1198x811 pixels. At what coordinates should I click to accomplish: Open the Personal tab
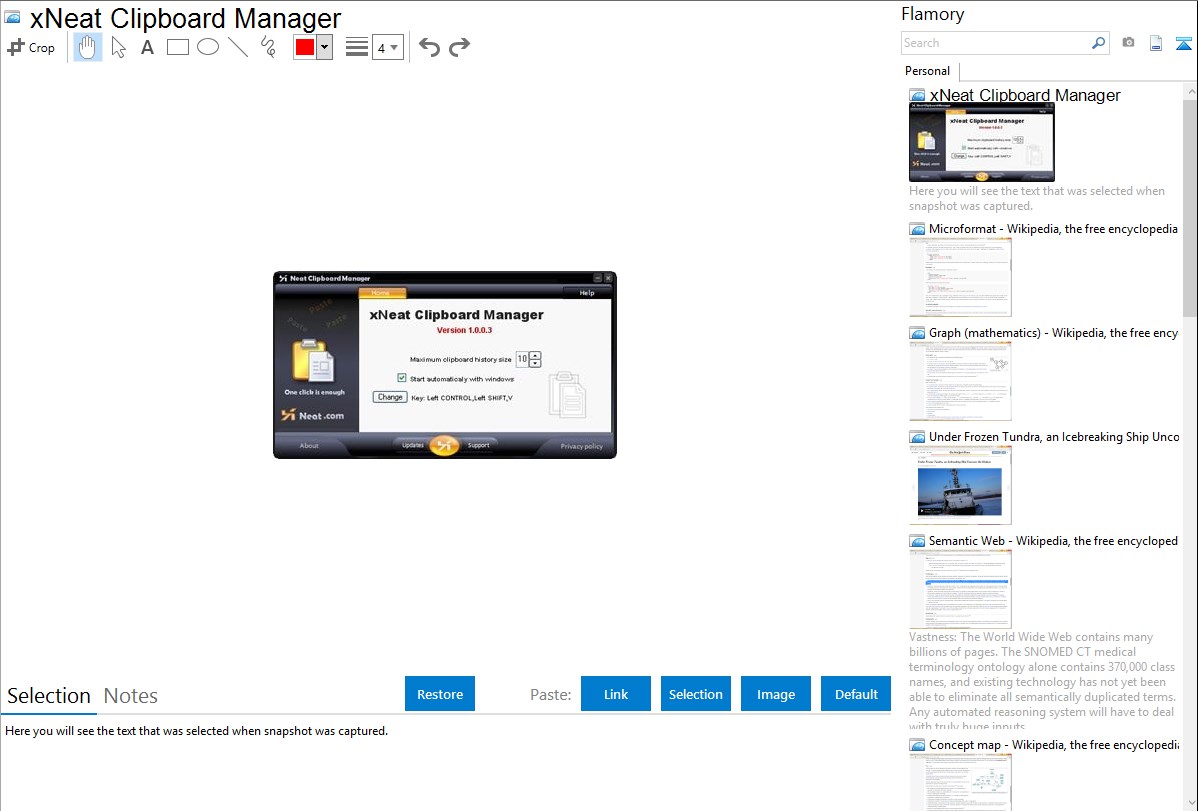click(x=928, y=71)
